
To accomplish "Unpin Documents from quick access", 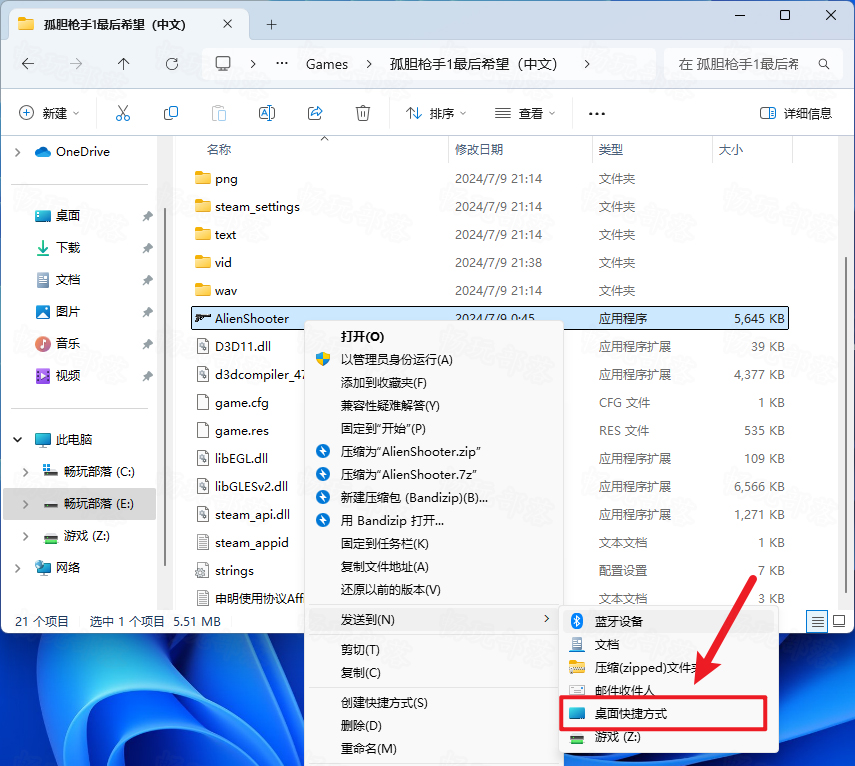I will click(x=147, y=280).
